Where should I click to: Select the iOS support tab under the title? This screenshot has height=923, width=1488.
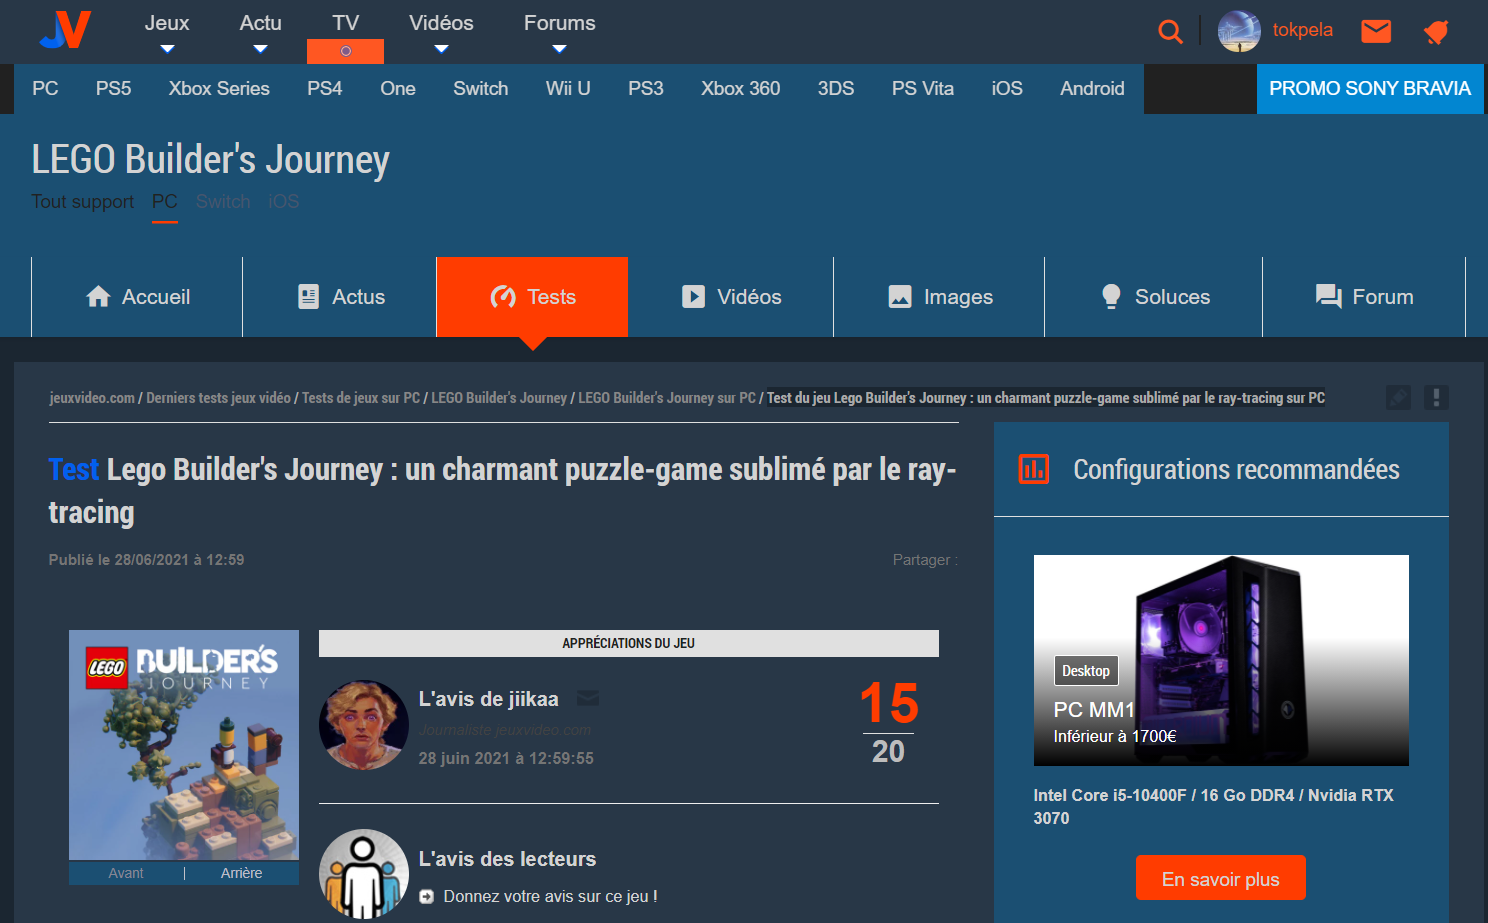[284, 202]
